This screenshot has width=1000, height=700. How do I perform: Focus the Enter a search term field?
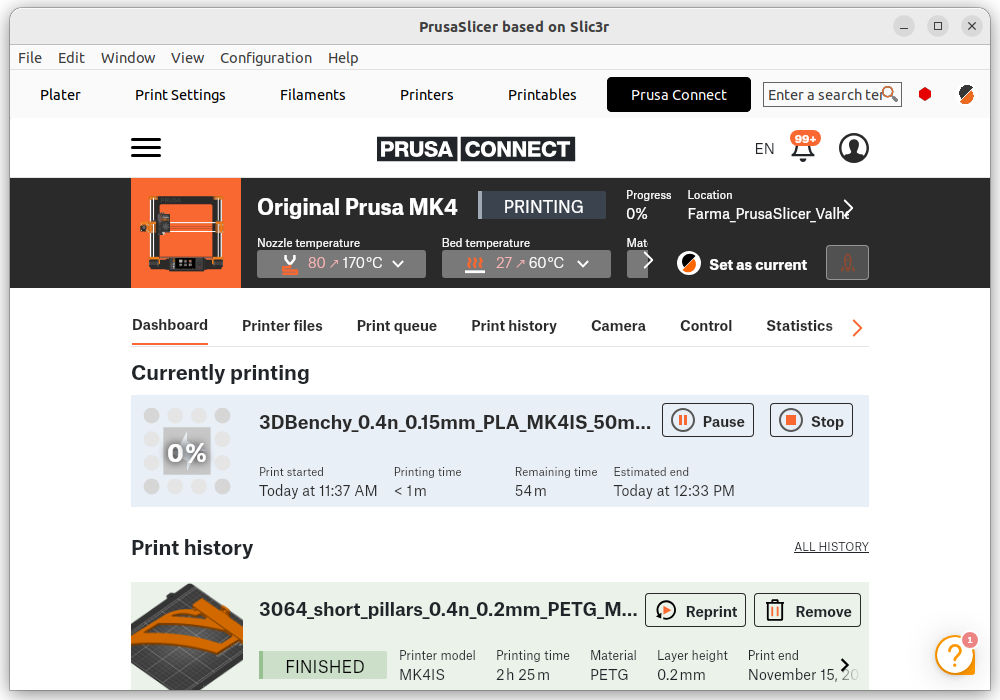tap(832, 94)
